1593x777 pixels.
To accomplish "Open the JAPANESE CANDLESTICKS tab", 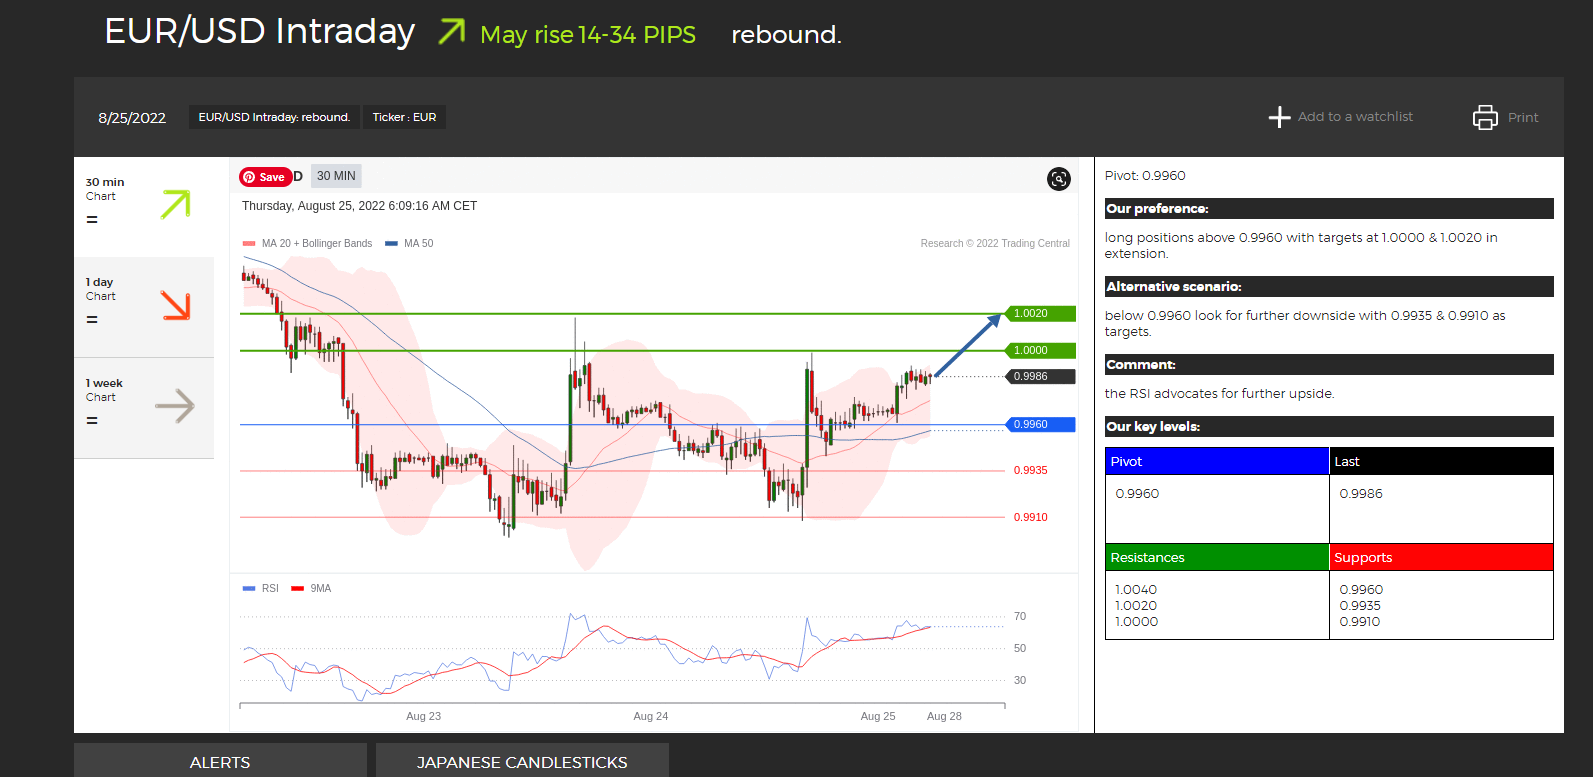I will click(522, 761).
